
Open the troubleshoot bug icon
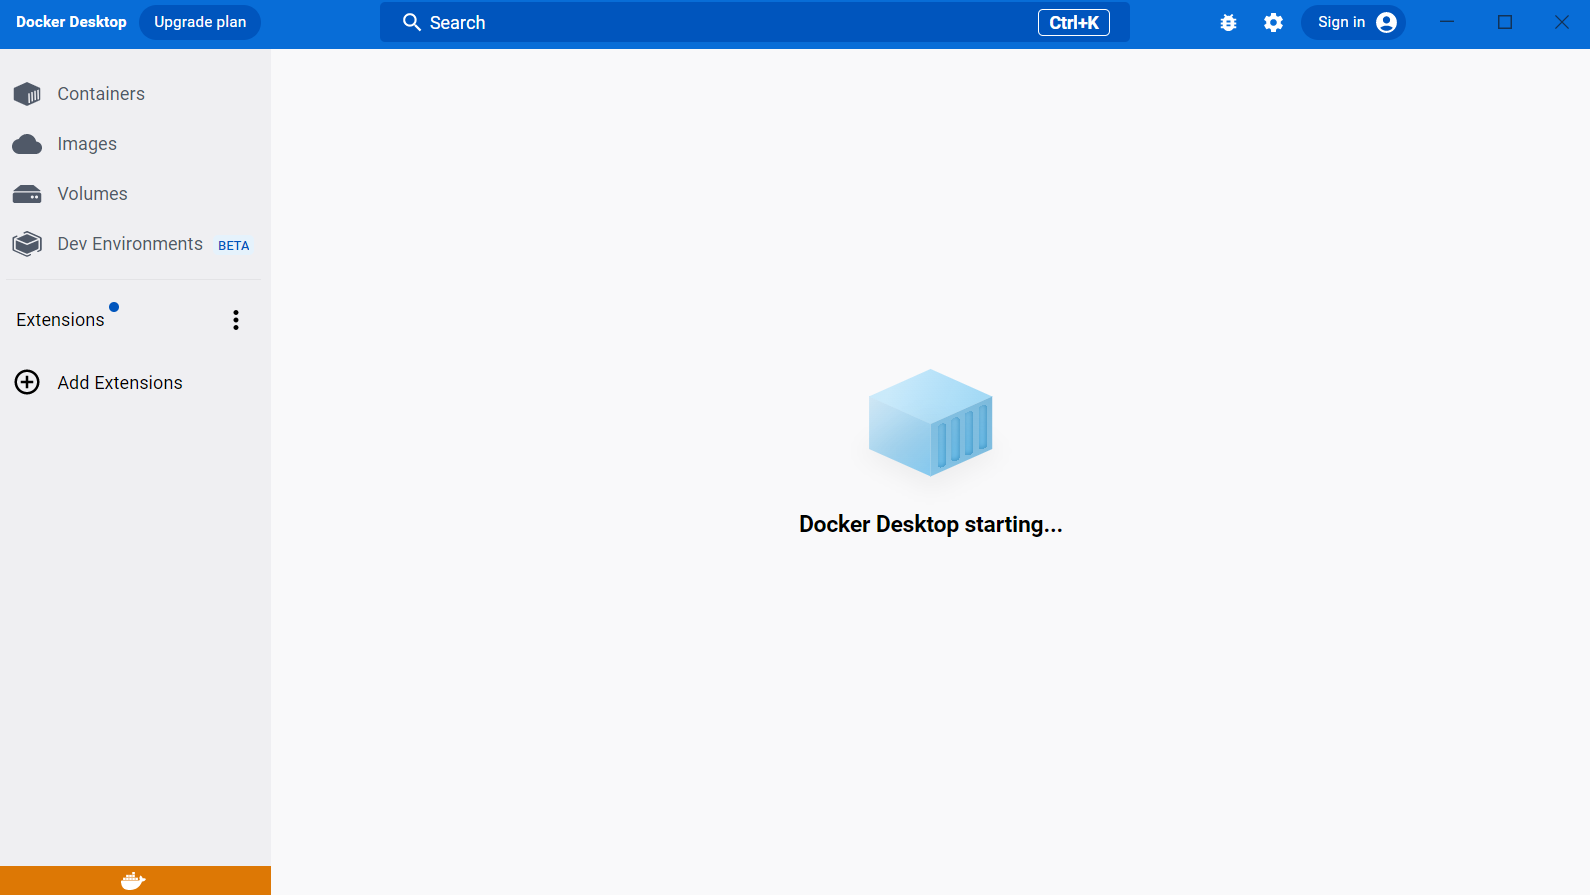(x=1228, y=22)
